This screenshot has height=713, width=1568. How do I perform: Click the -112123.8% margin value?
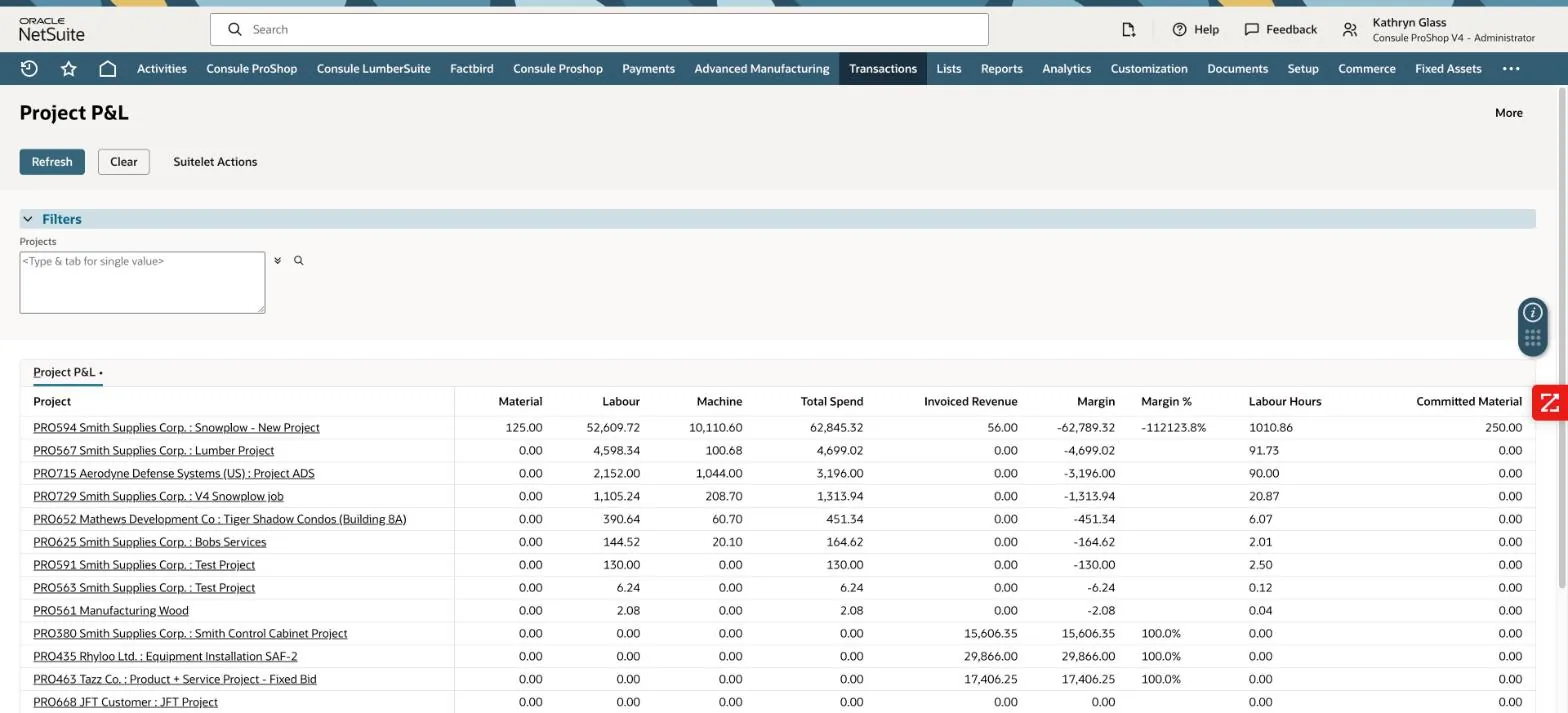click(1173, 428)
